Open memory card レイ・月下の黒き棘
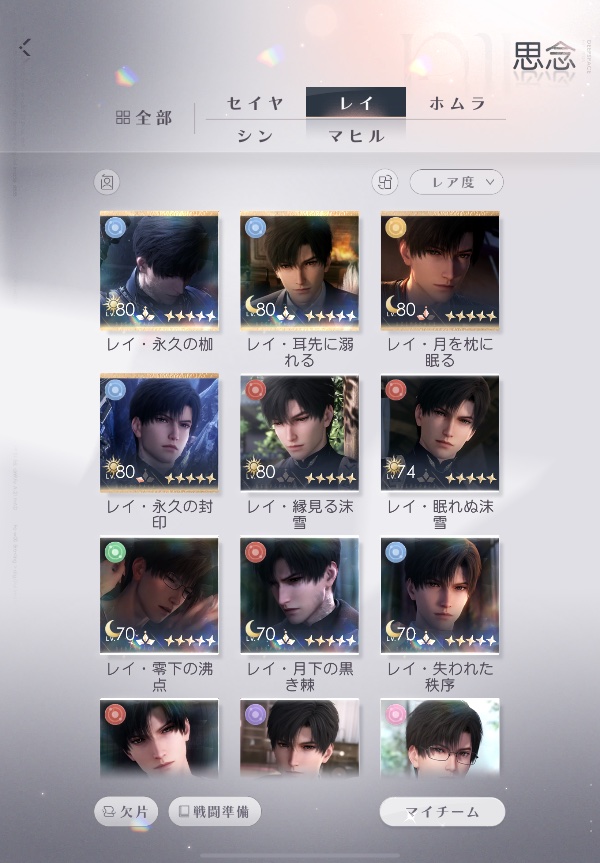This screenshot has width=600, height=863. [299, 595]
